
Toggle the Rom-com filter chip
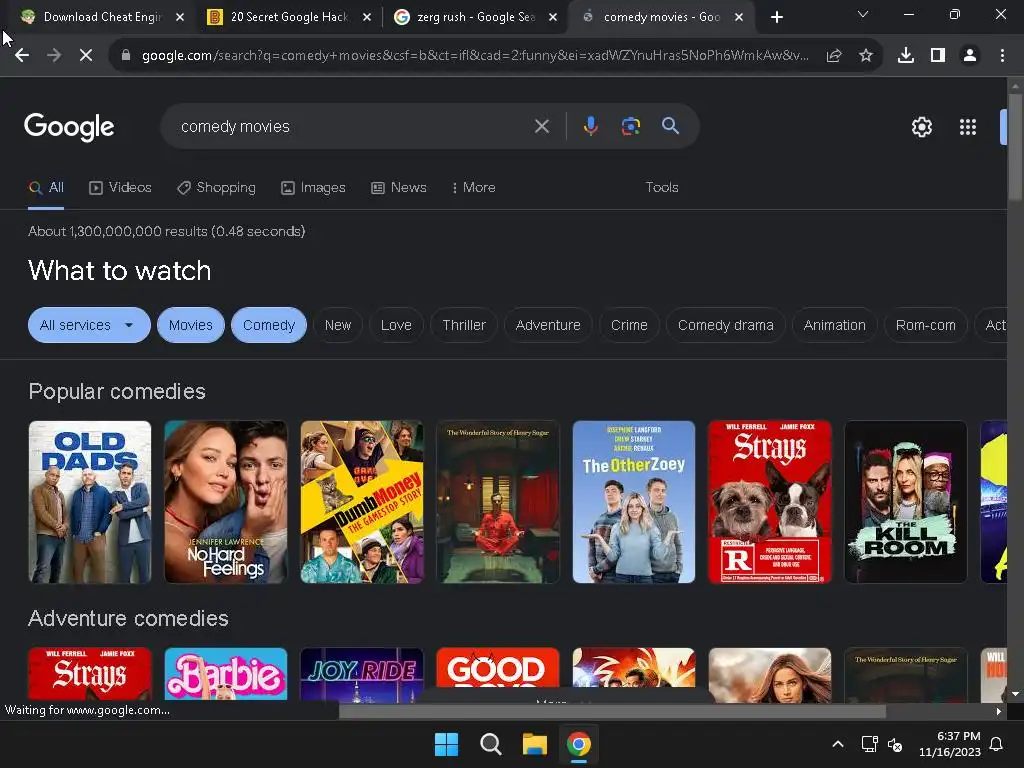(925, 325)
